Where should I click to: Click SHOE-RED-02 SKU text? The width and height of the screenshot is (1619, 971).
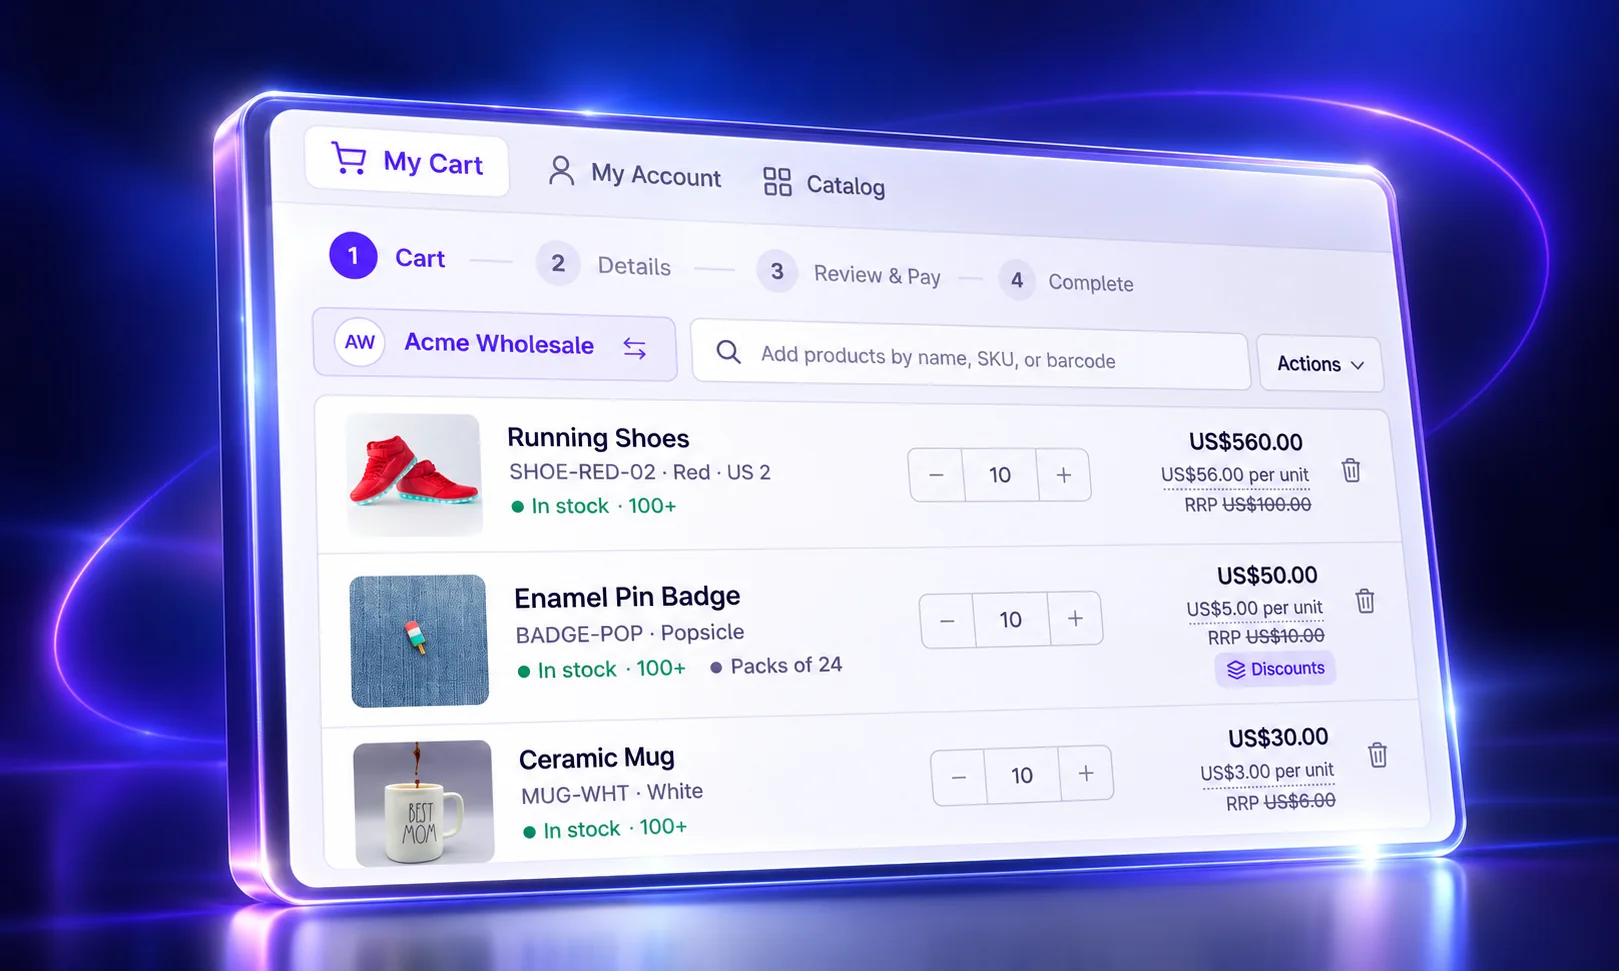(582, 471)
